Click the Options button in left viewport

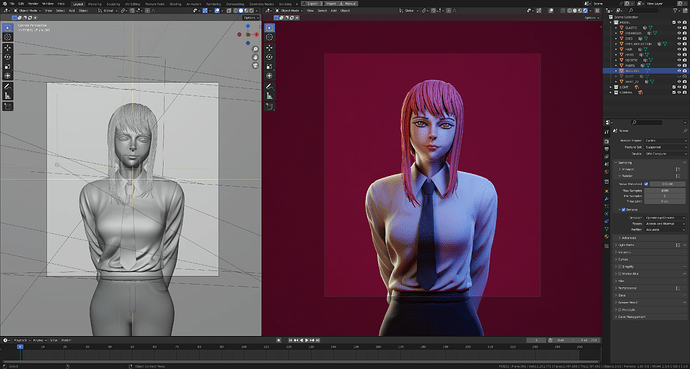coord(251,18)
